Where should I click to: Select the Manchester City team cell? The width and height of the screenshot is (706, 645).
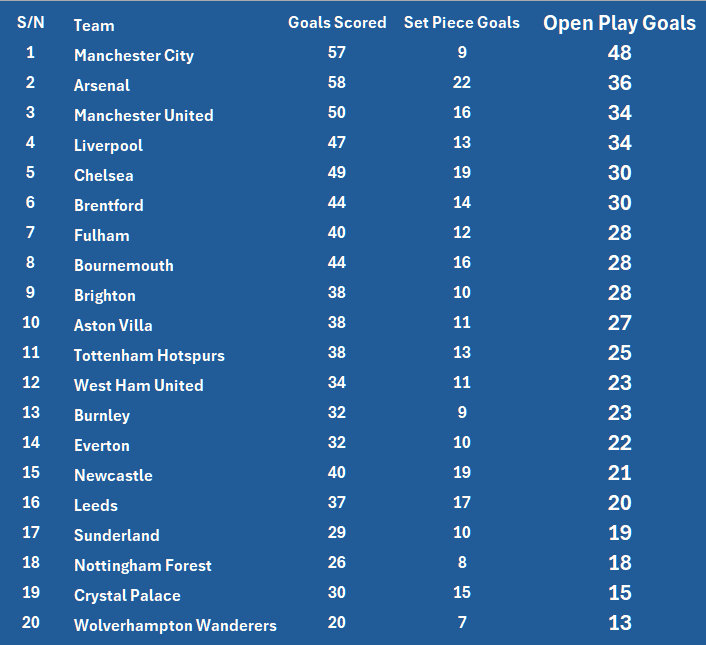(134, 55)
